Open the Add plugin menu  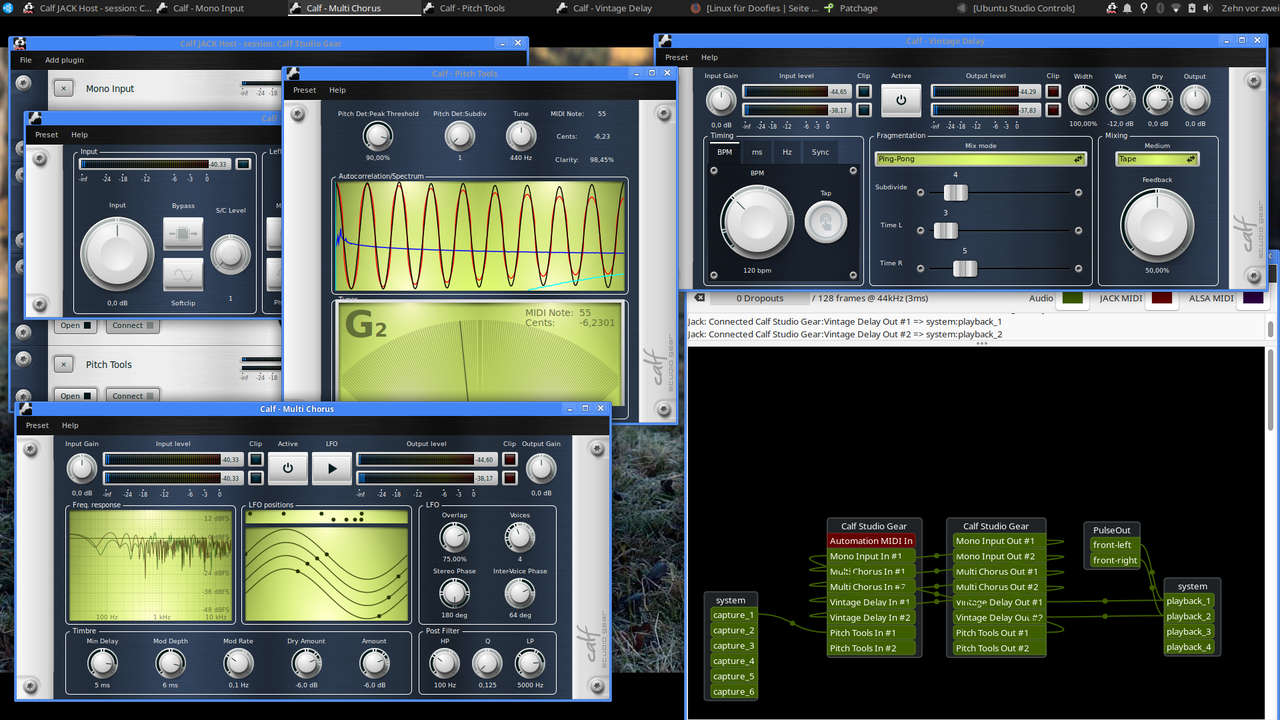pyautogui.click(x=64, y=60)
